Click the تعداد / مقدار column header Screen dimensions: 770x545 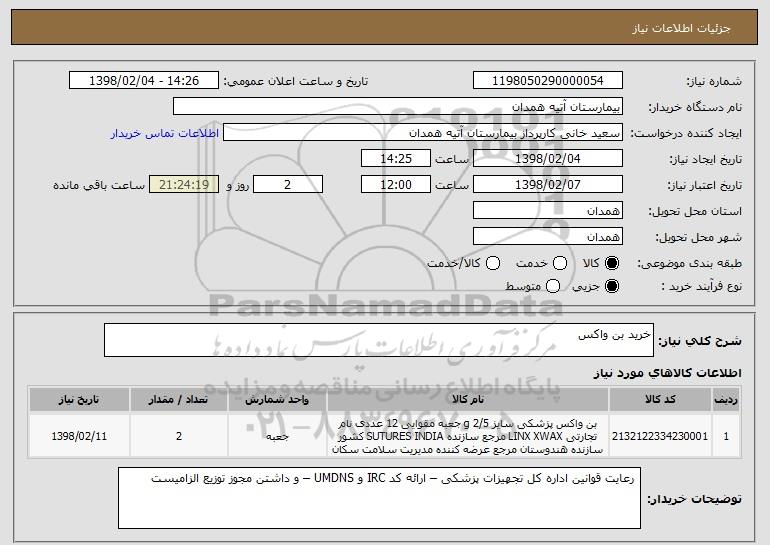coord(179,400)
